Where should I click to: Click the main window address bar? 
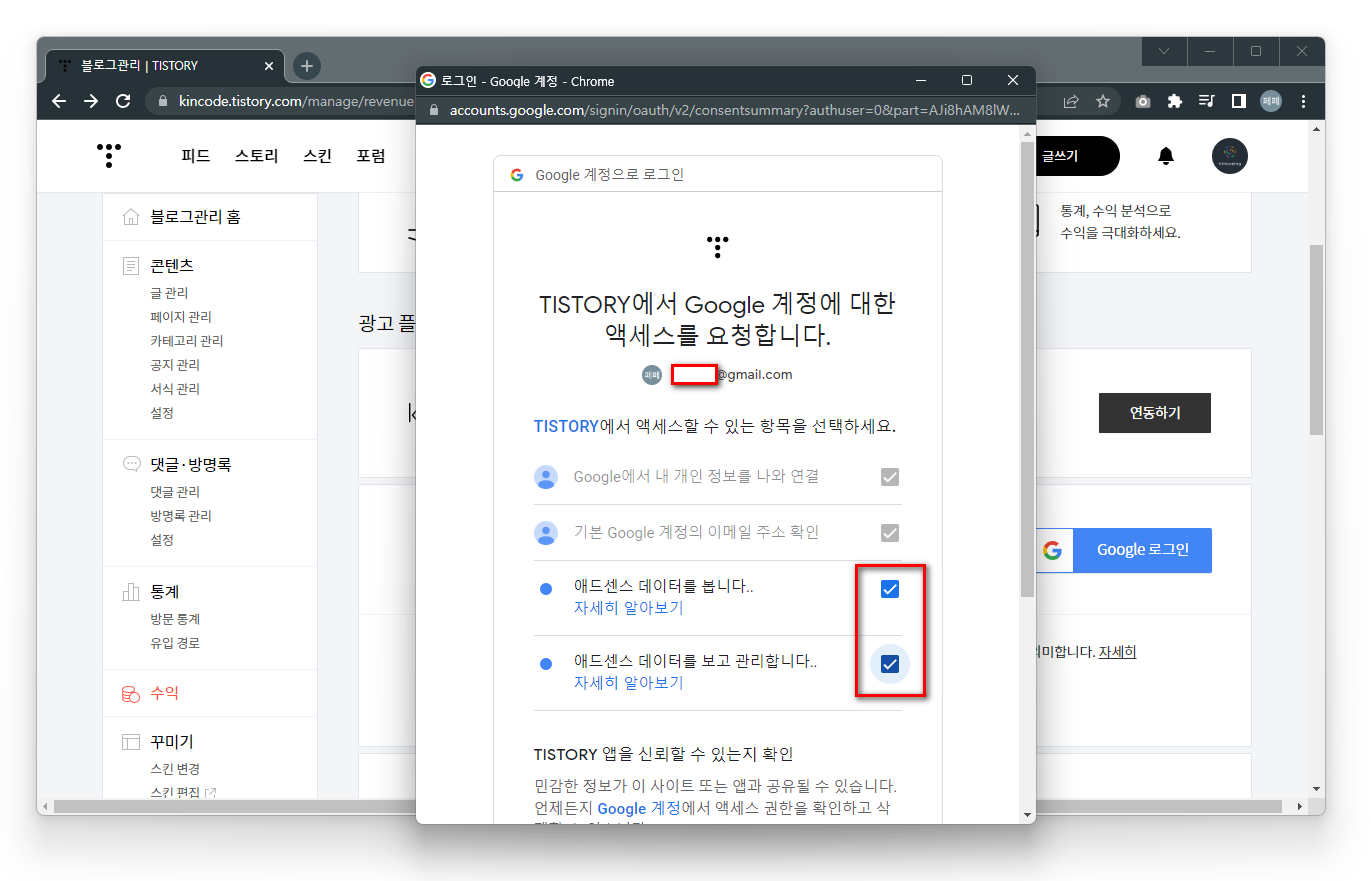click(x=296, y=101)
